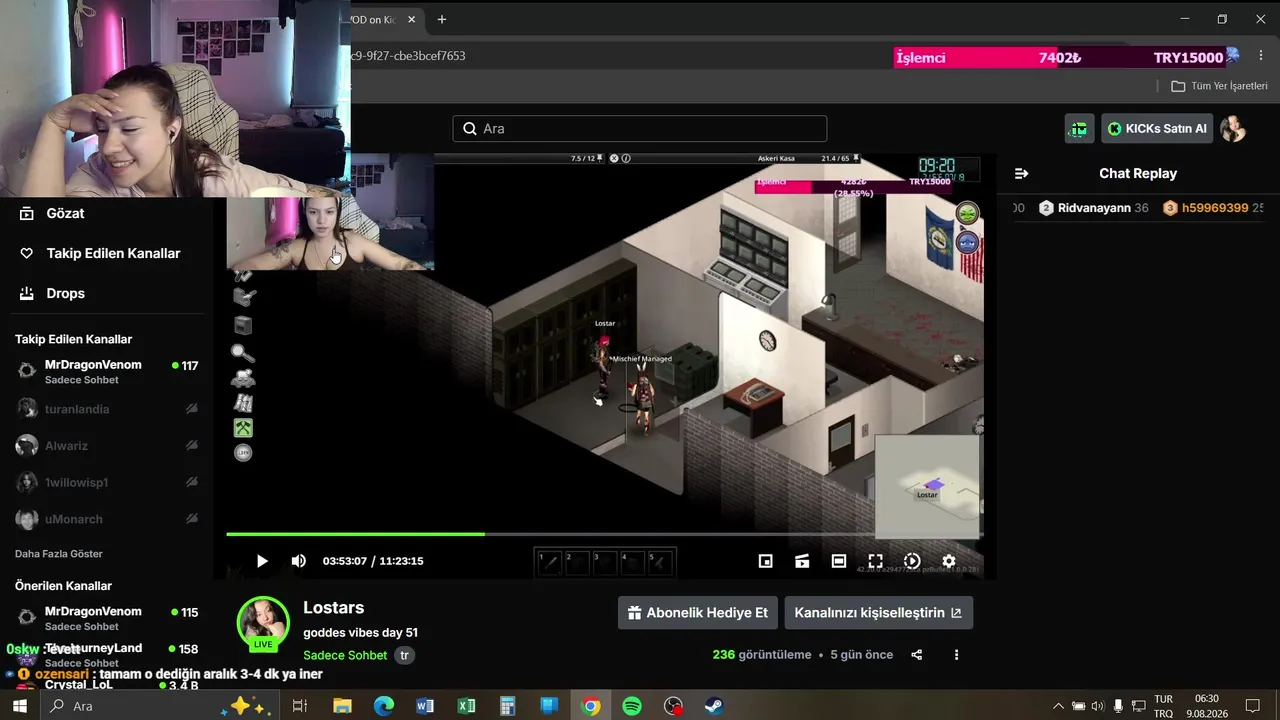Switch the TUR TRQ keyboard layout
This screenshot has width=1280, height=720.
coord(1163,706)
